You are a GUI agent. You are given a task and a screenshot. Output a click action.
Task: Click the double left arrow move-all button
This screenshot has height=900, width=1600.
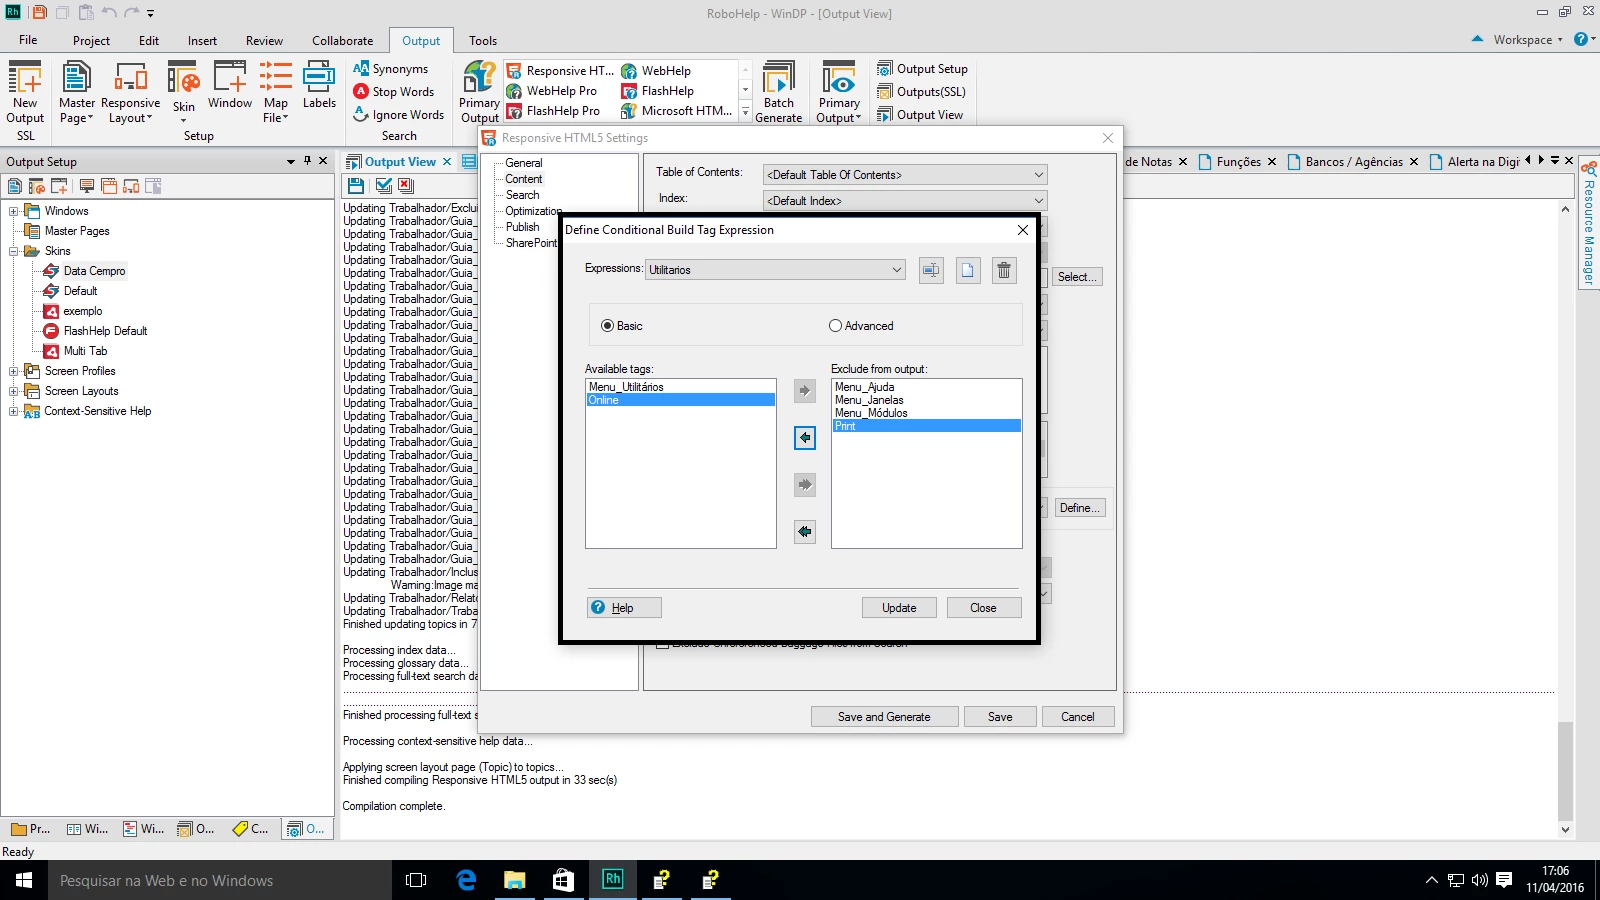pos(805,532)
